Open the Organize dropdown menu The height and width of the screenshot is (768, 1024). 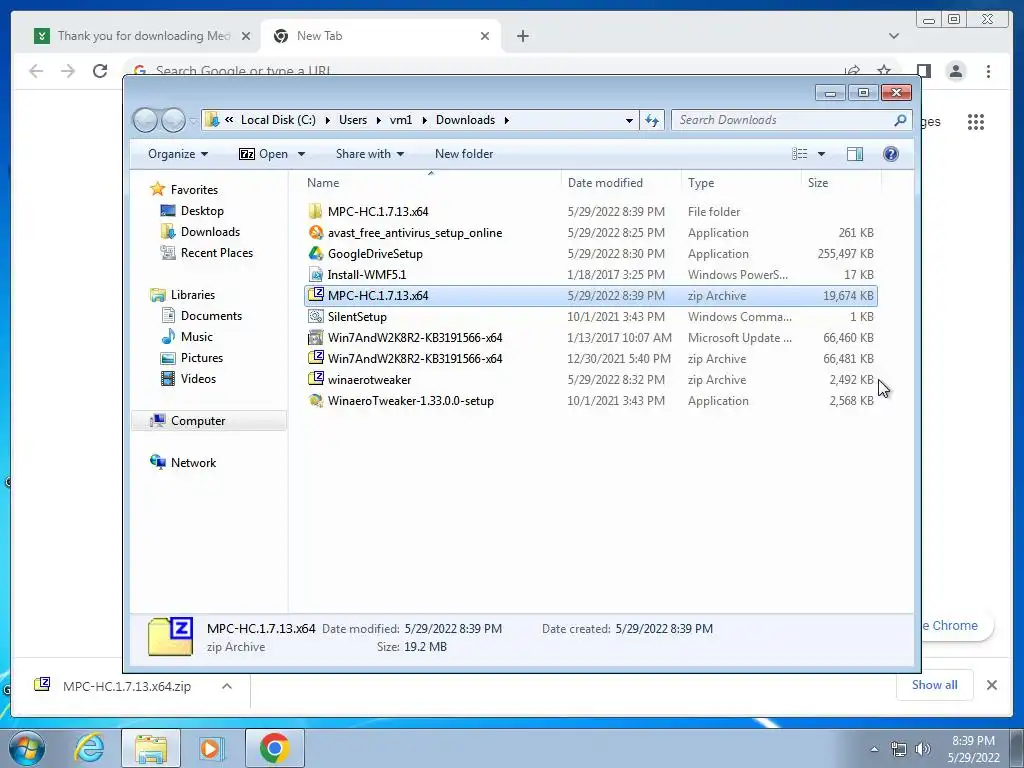178,154
